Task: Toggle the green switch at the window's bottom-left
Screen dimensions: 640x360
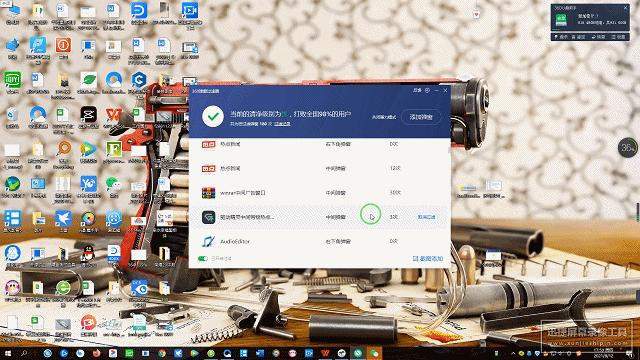Action: 203,258
